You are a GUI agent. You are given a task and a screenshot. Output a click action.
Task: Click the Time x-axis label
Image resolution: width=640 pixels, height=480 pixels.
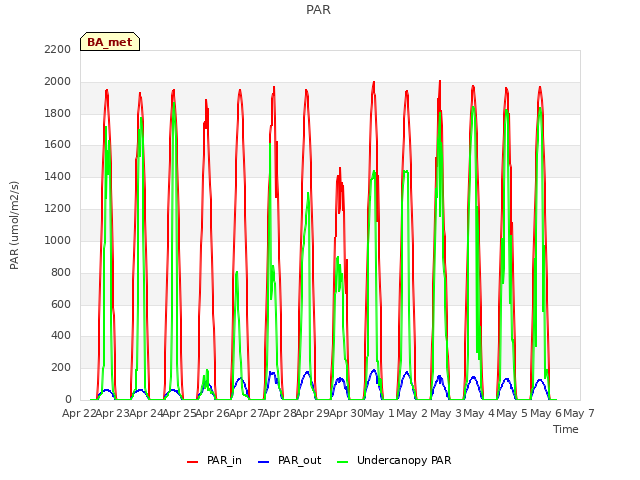click(x=565, y=429)
